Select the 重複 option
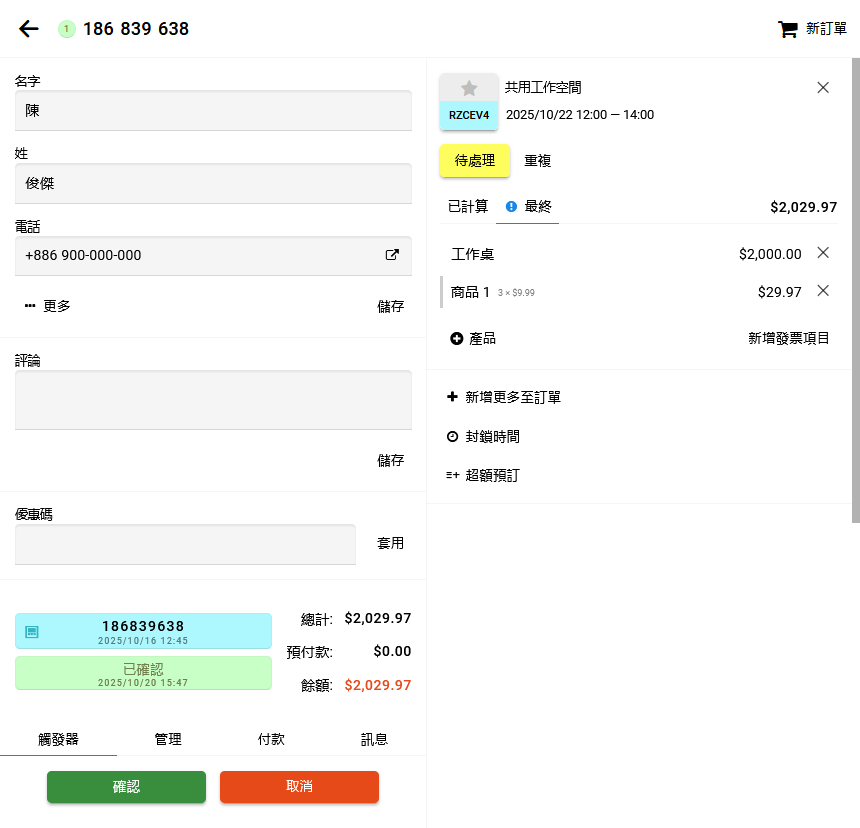Viewport: 860px width, 828px height. click(x=538, y=160)
